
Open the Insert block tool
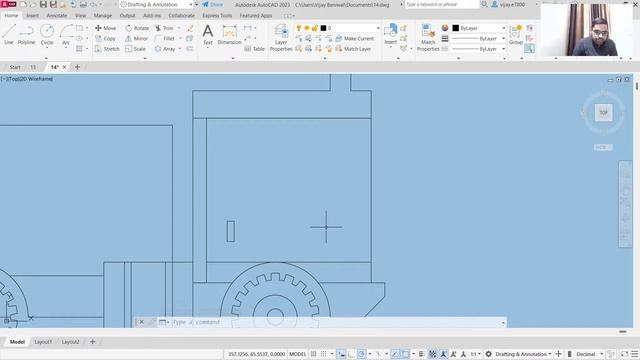391,34
